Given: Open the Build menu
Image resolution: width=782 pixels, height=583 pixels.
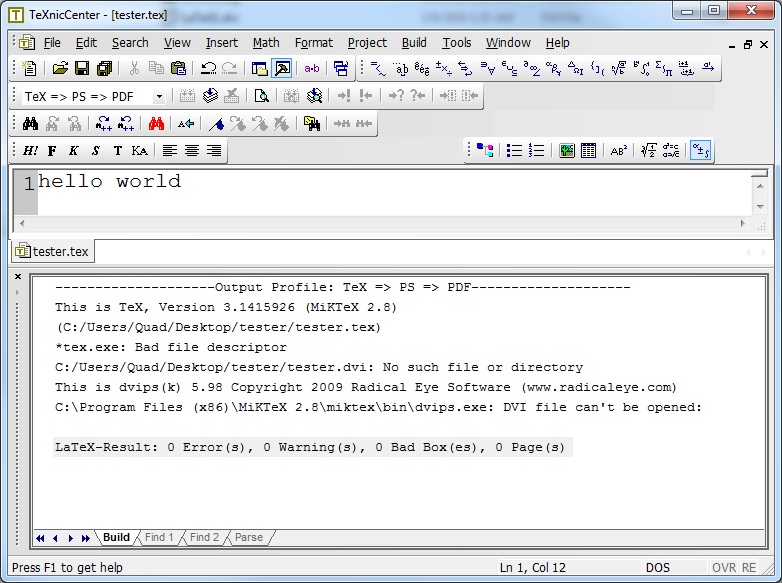Looking at the screenshot, I should (x=414, y=43).
